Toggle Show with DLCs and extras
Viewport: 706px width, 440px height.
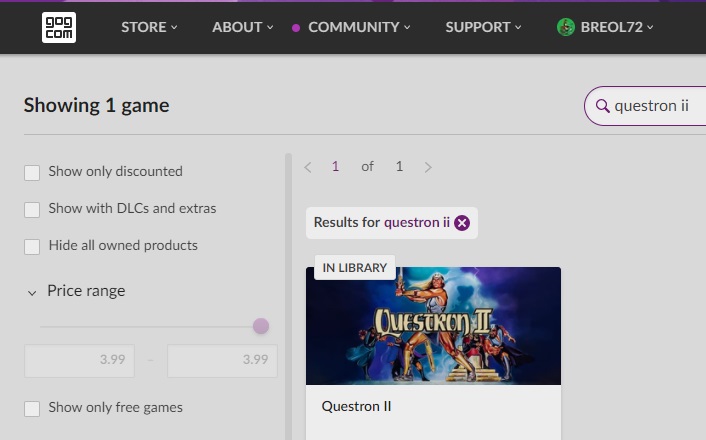pyautogui.click(x=32, y=209)
